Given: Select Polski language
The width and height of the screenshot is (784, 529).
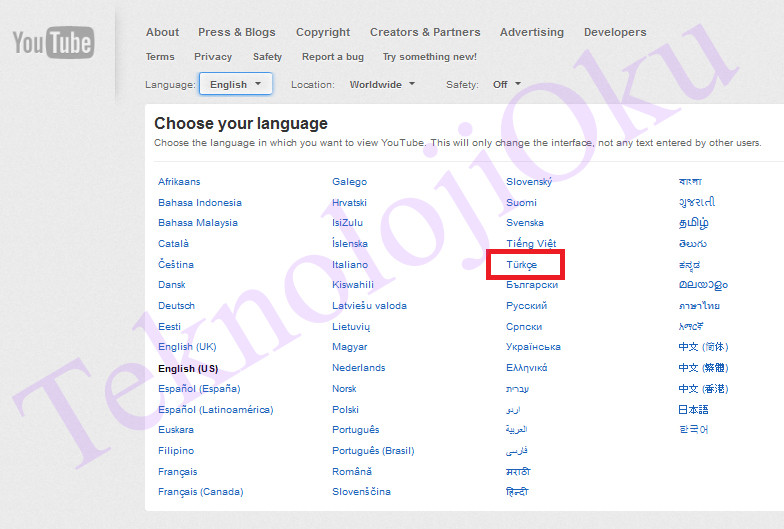Looking at the screenshot, I should tap(346, 410).
